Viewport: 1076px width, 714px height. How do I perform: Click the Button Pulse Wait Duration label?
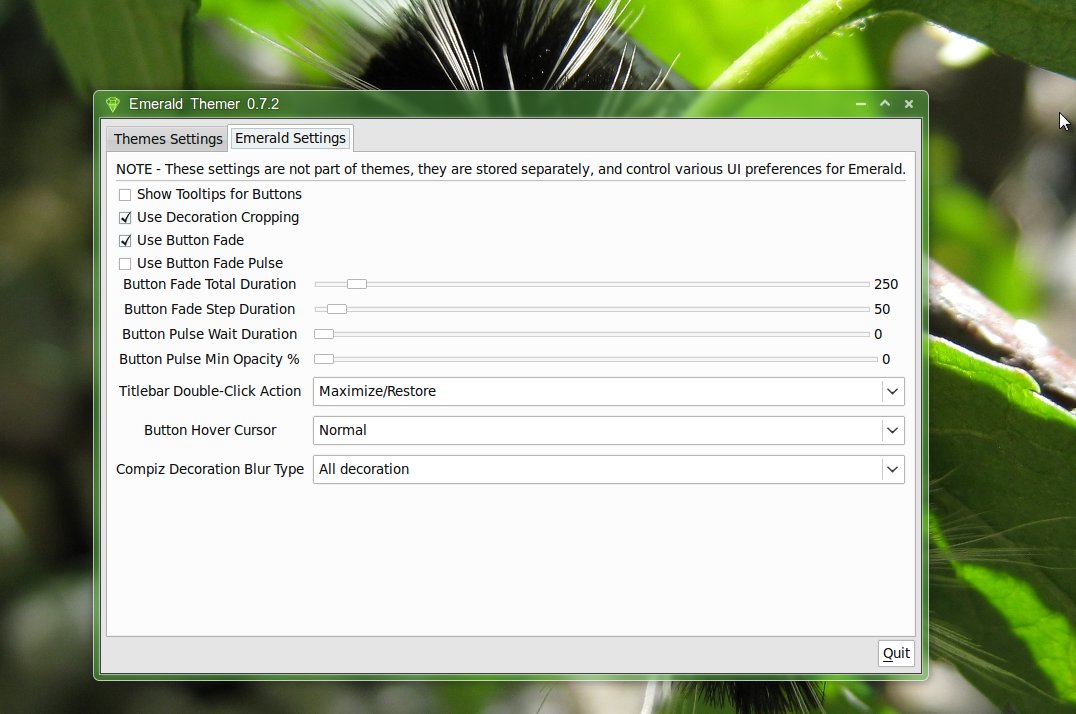(x=209, y=334)
